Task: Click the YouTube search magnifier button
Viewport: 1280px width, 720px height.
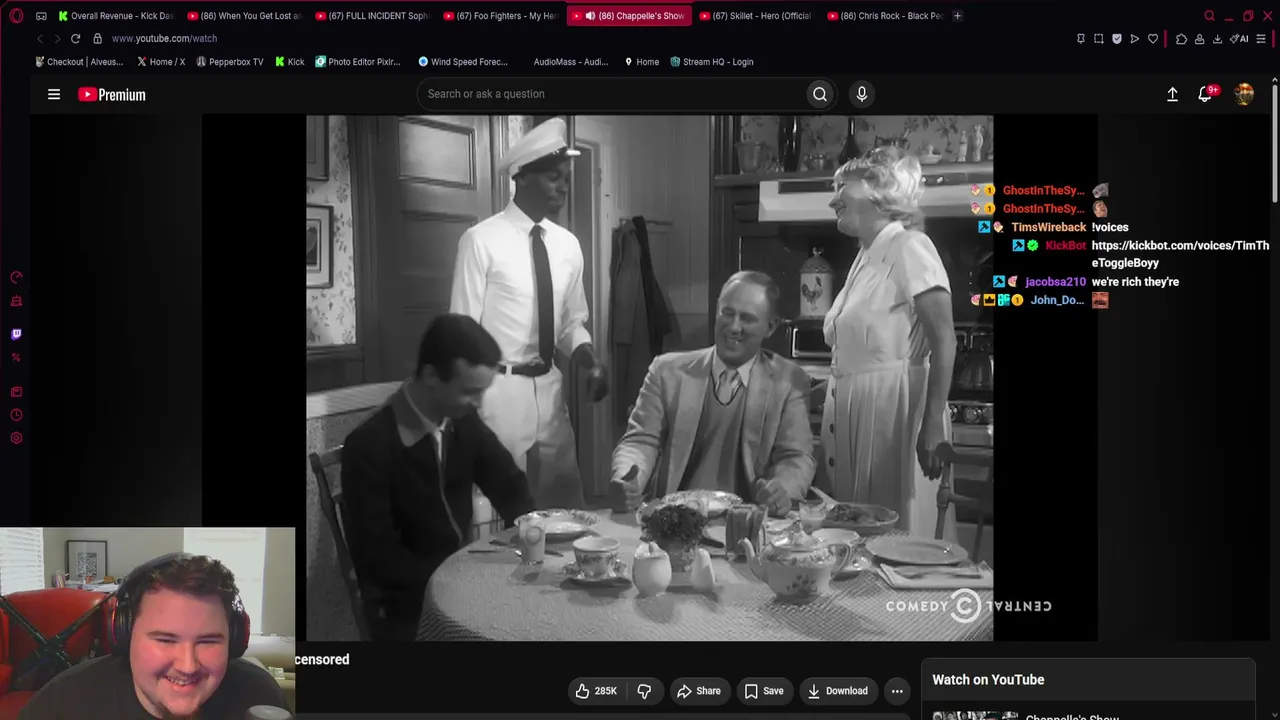Action: coord(820,94)
